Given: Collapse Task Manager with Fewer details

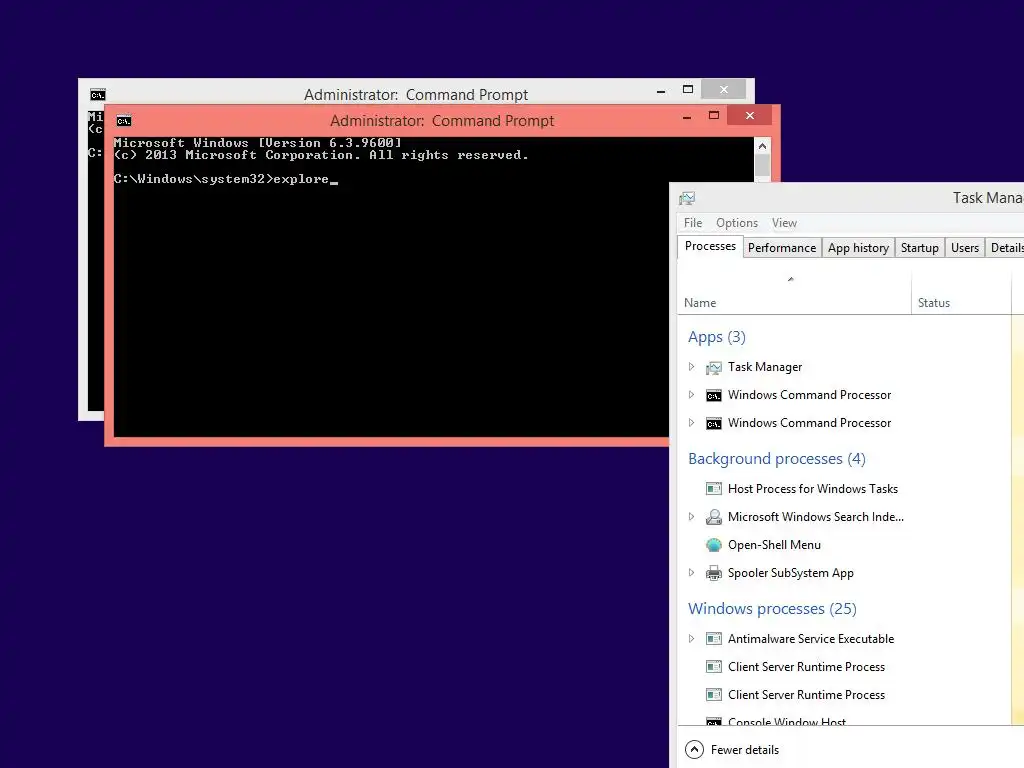Looking at the screenshot, I should coord(732,750).
